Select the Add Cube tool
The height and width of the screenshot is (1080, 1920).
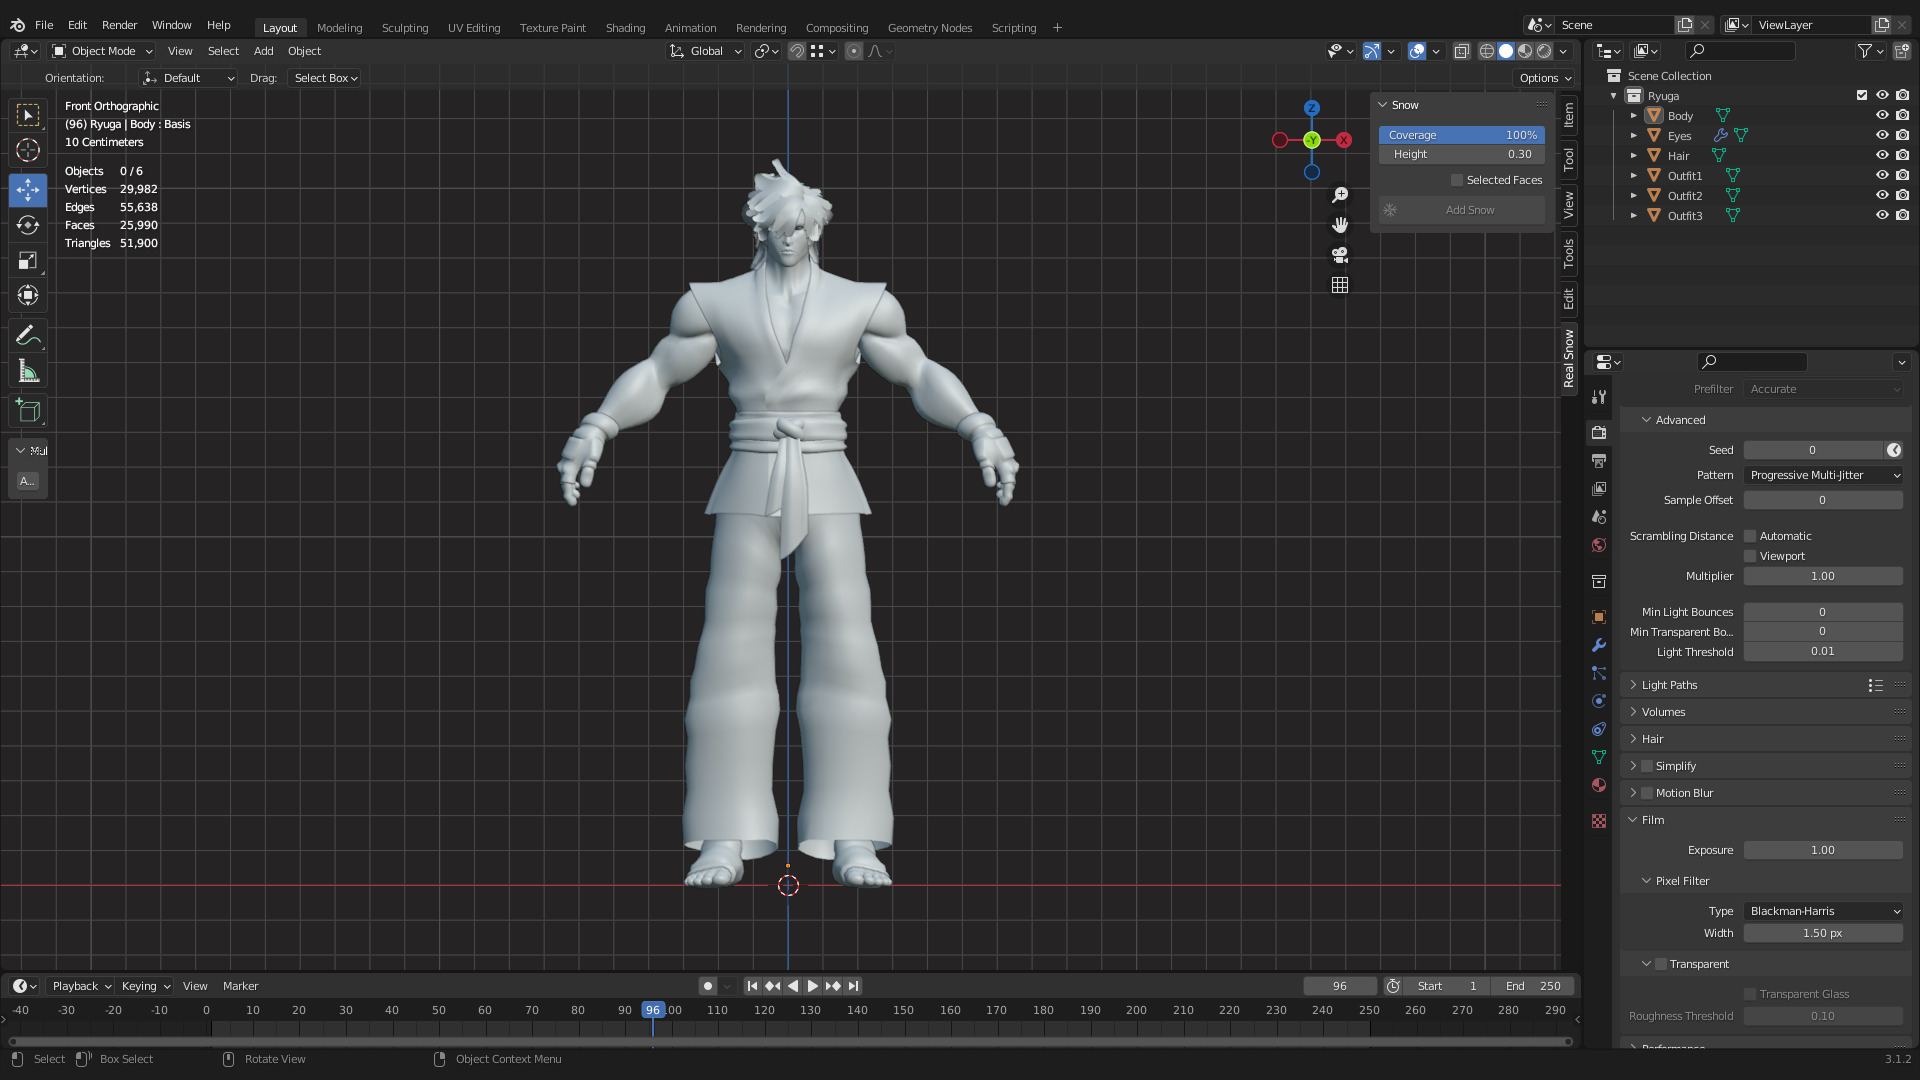pos(28,411)
